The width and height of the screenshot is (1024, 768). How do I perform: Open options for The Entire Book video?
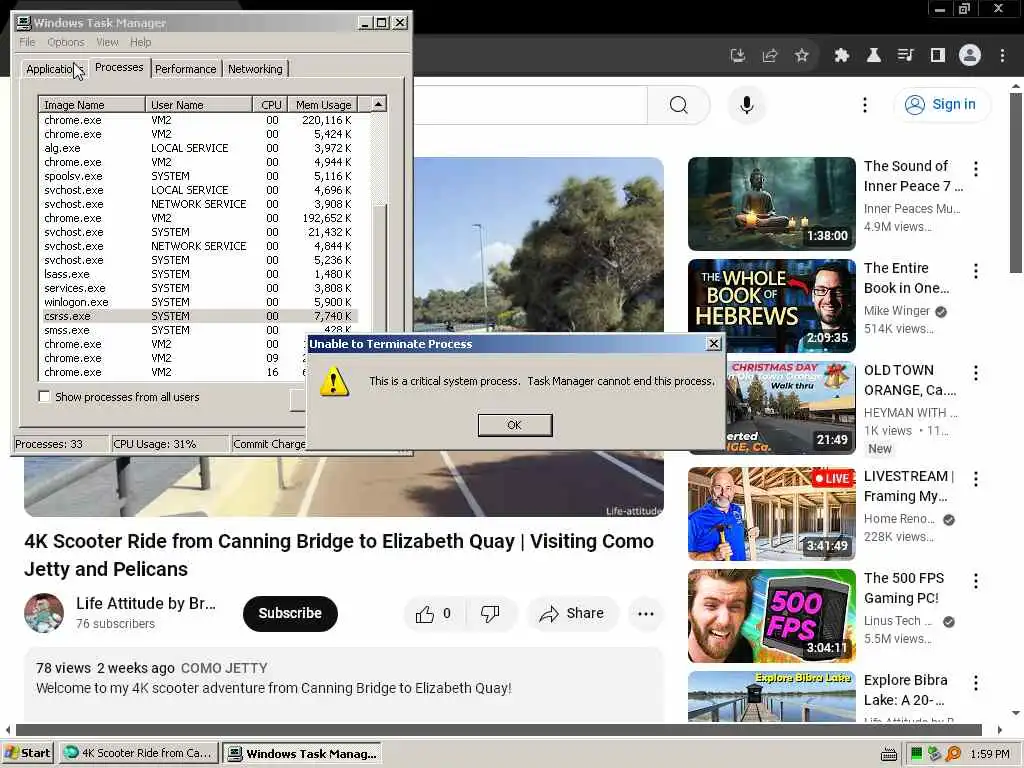coord(976,271)
